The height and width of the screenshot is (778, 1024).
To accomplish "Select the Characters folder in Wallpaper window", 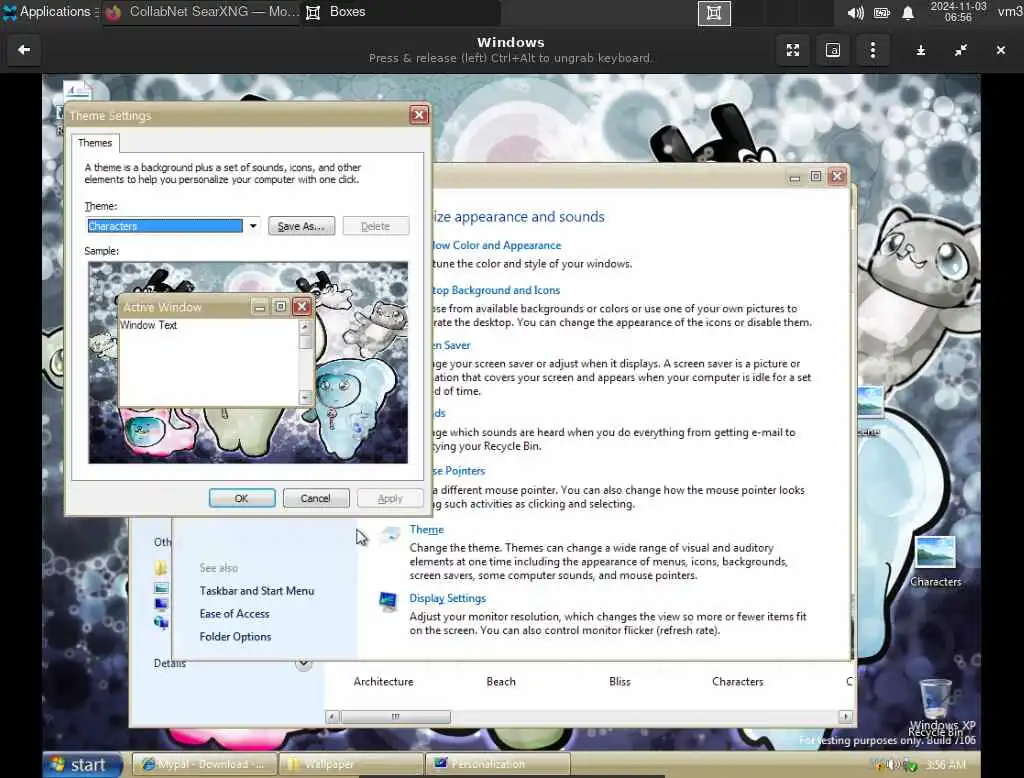I will click(737, 682).
